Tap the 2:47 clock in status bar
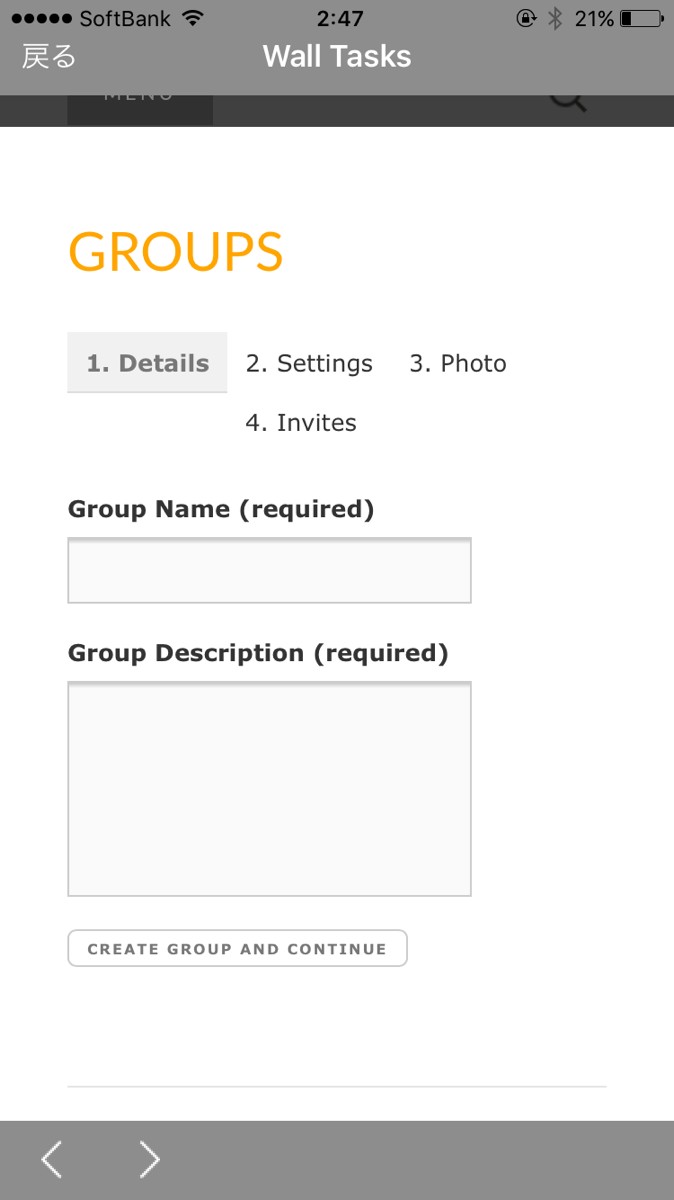Image resolution: width=674 pixels, height=1200 pixels. [x=340, y=18]
